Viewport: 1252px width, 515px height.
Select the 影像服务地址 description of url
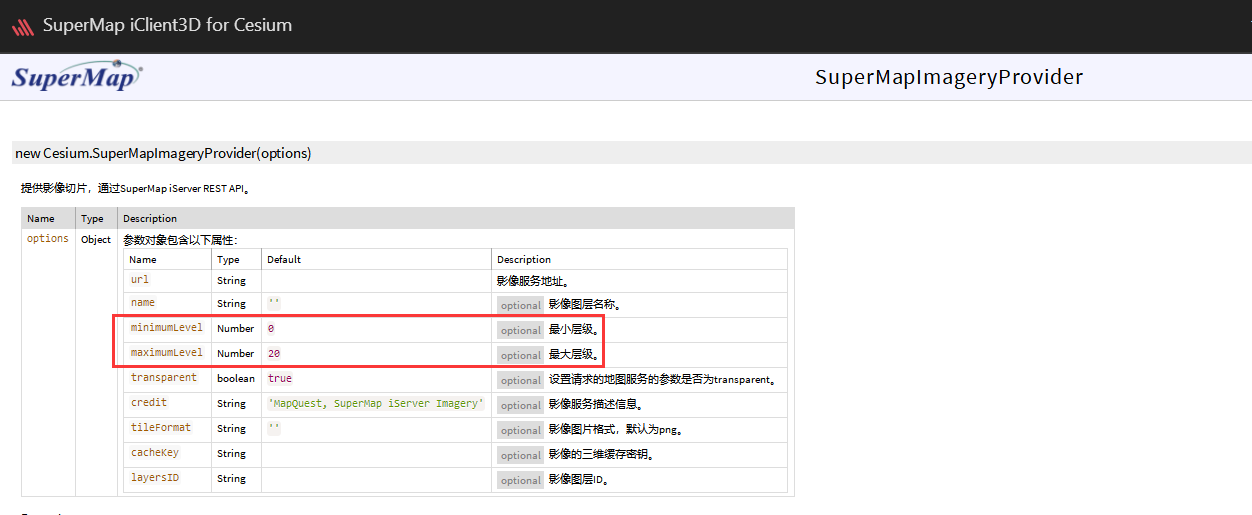tap(533, 281)
